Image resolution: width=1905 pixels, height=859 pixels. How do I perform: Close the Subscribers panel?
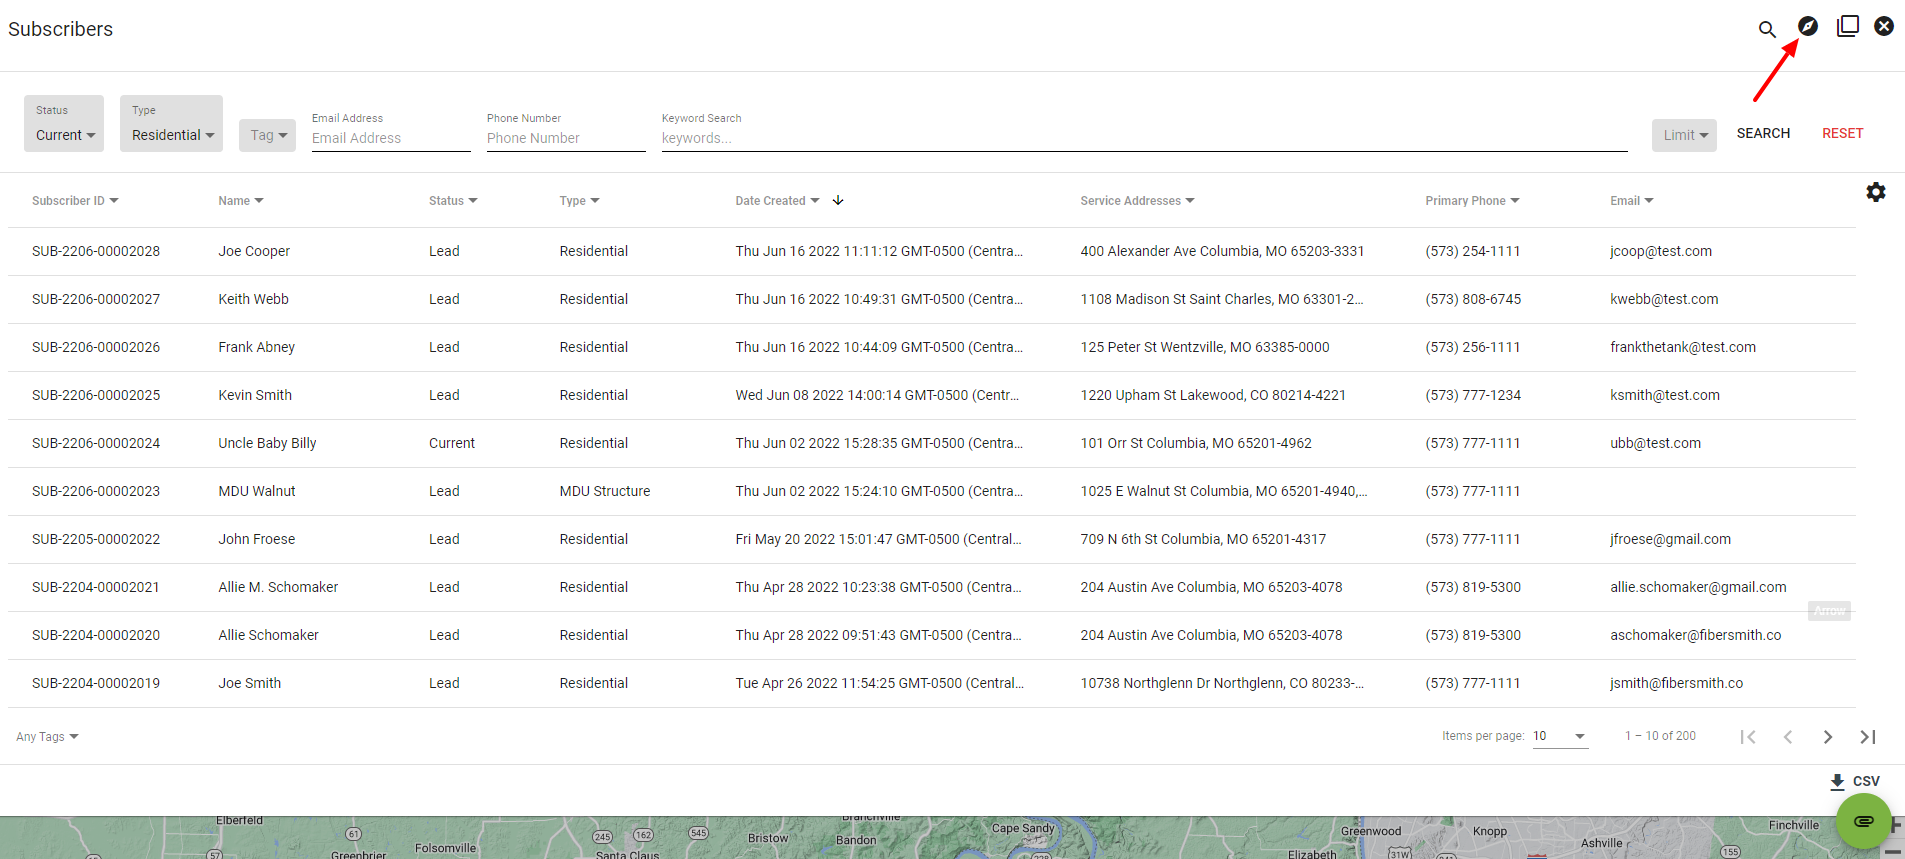[1884, 26]
